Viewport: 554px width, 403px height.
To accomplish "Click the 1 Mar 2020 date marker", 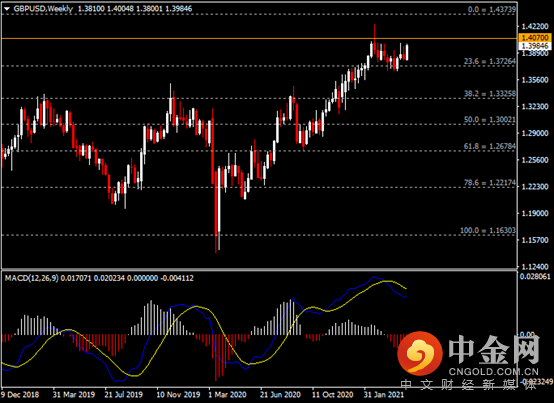I will click(227, 394).
